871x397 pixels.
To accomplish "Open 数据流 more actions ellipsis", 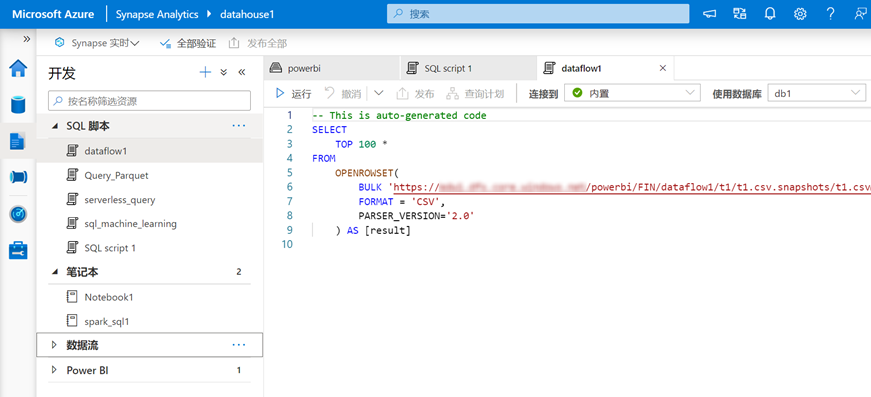I will (x=239, y=345).
